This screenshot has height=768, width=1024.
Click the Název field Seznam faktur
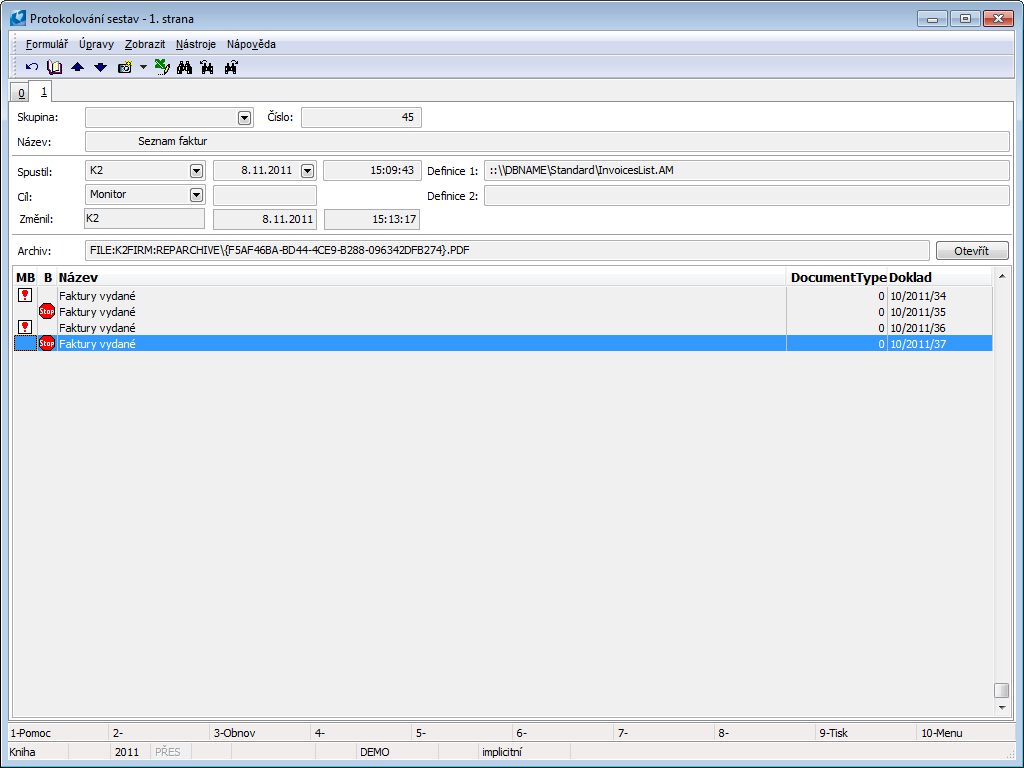coord(547,141)
